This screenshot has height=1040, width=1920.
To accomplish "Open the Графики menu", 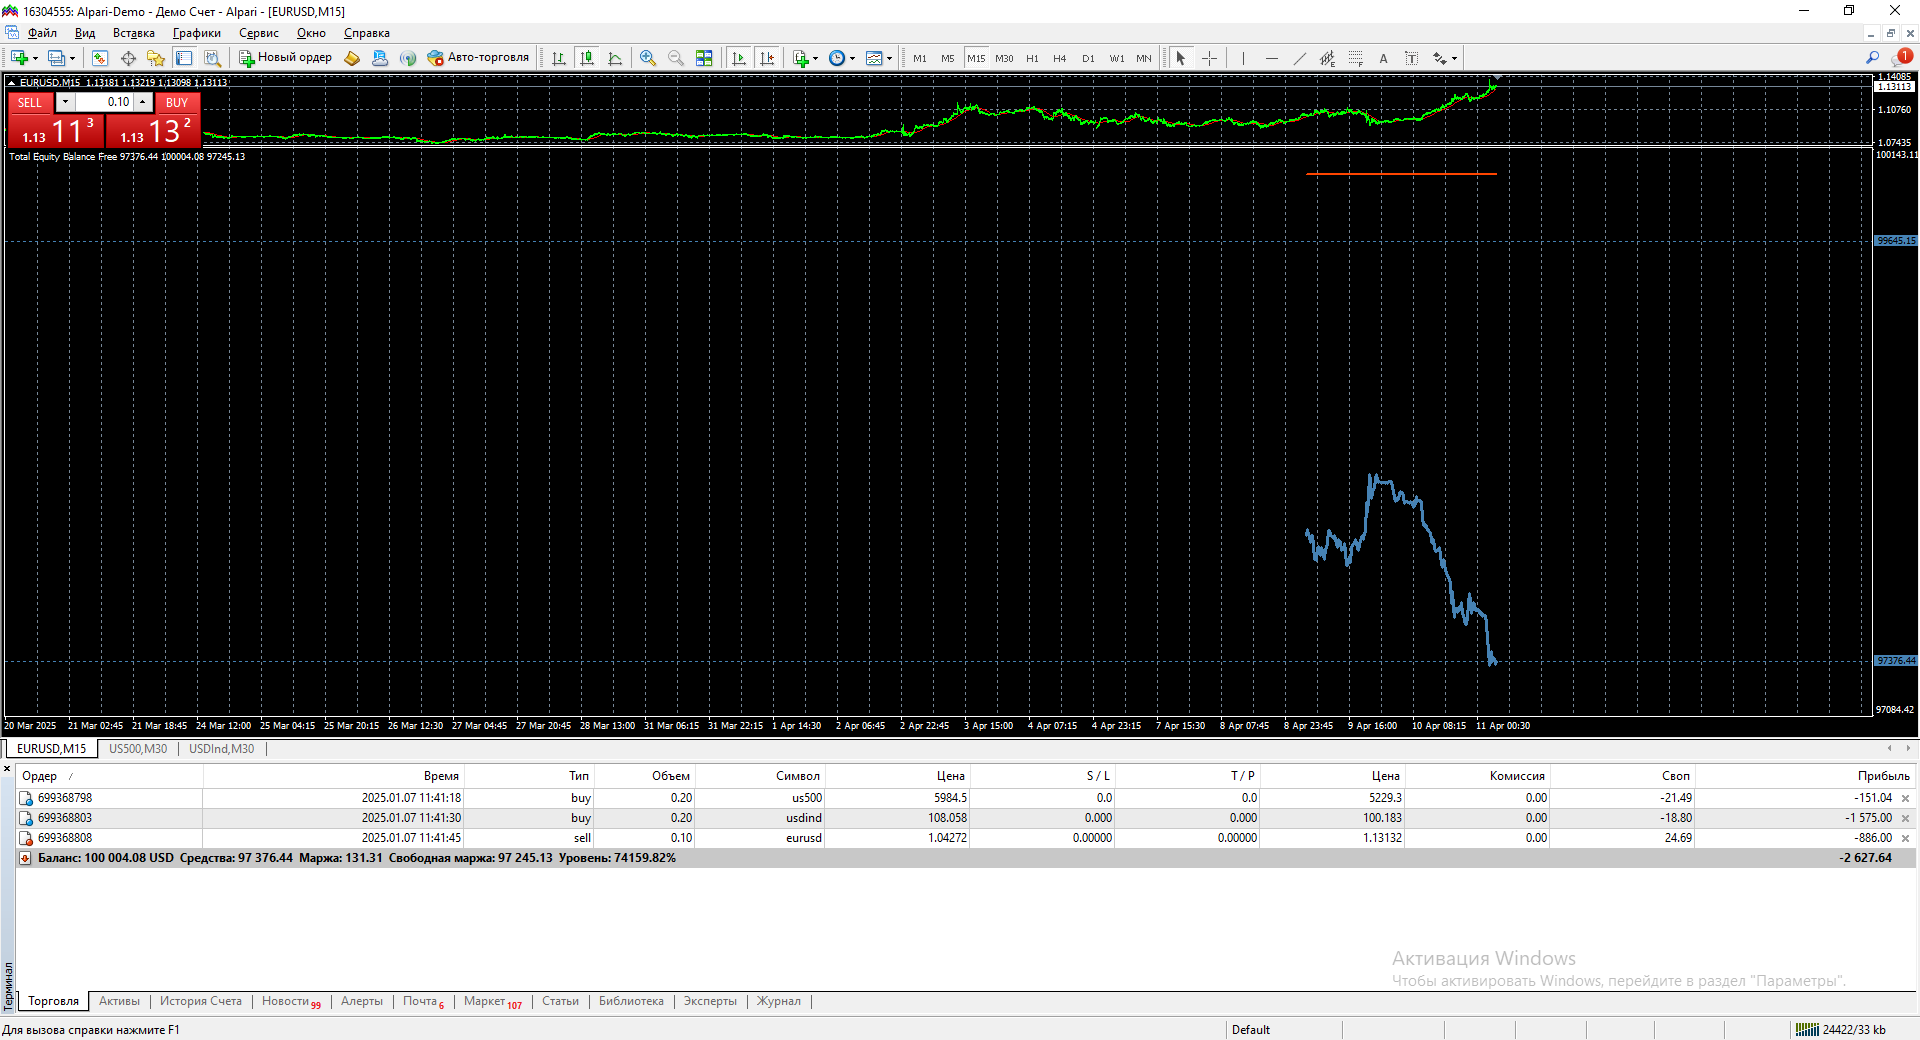I will pos(197,33).
